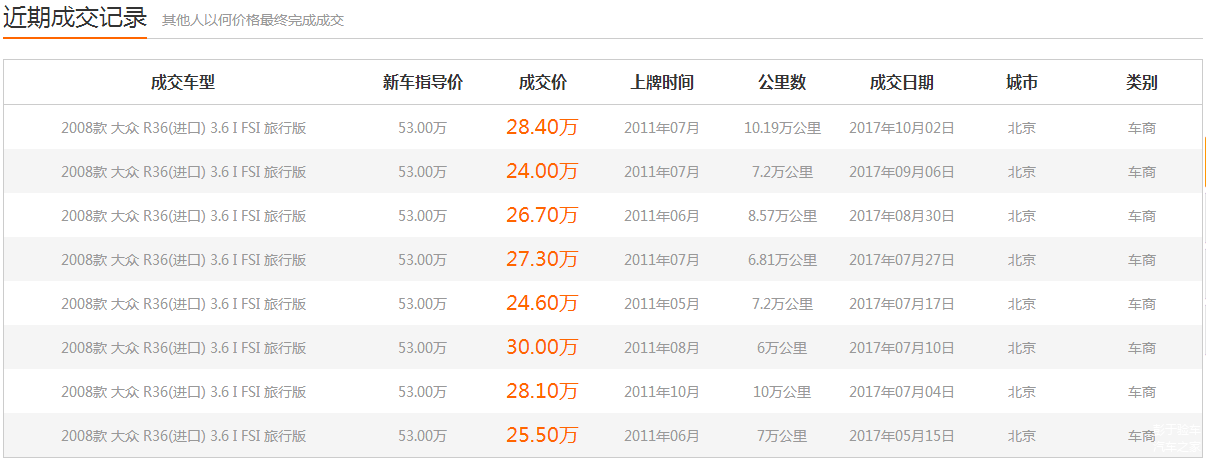The height and width of the screenshot is (460, 1206).
Task: Click the 新车指导价 column header
Action: (422, 82)
